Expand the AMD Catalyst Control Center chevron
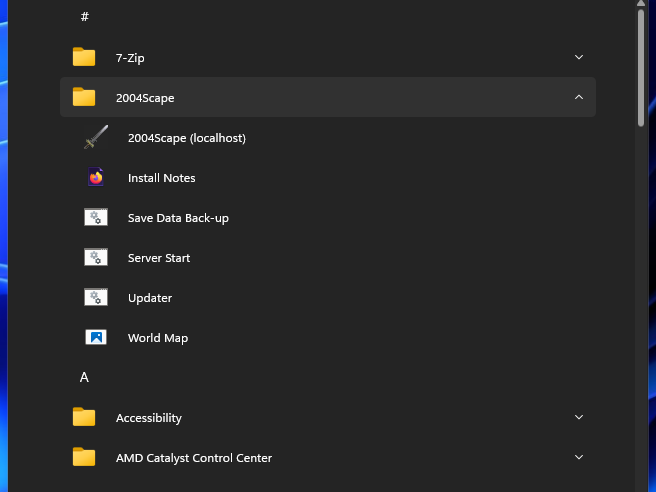 pyautogui.click(x=579, y=458)
